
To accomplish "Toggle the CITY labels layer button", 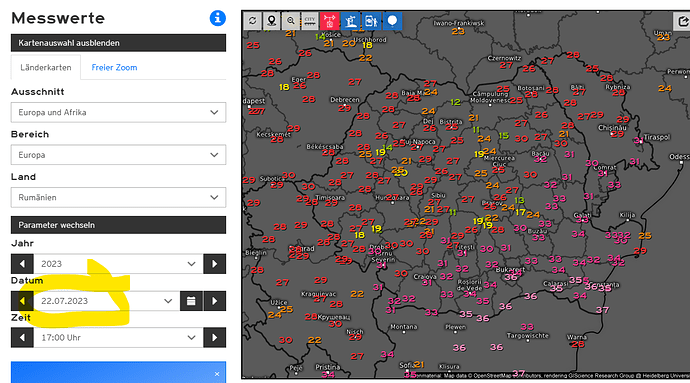I will coord(310,21).
